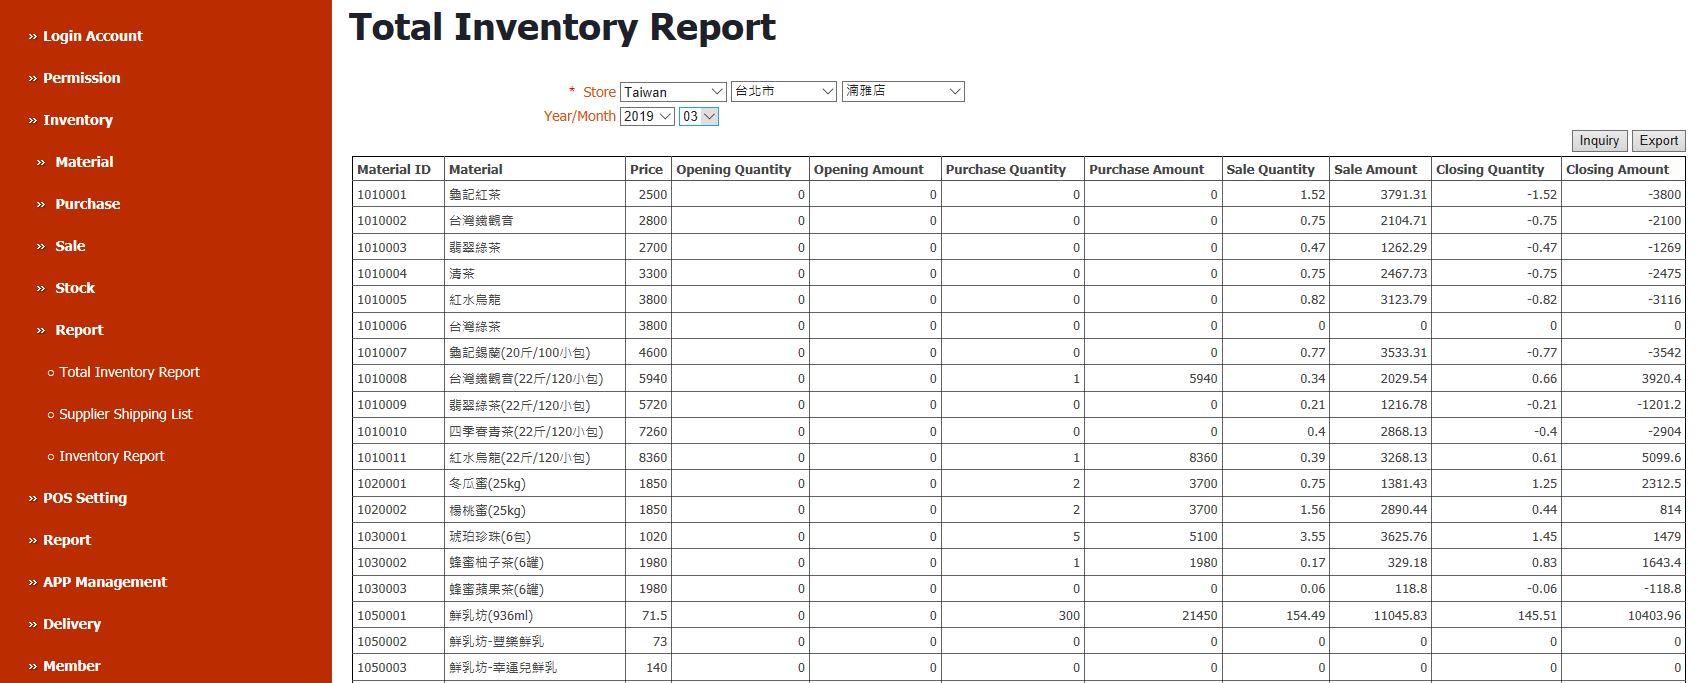Open the top-level Report menu below POS Setting
This screenshot has height=683, width=1699.
tap(66, 540)
